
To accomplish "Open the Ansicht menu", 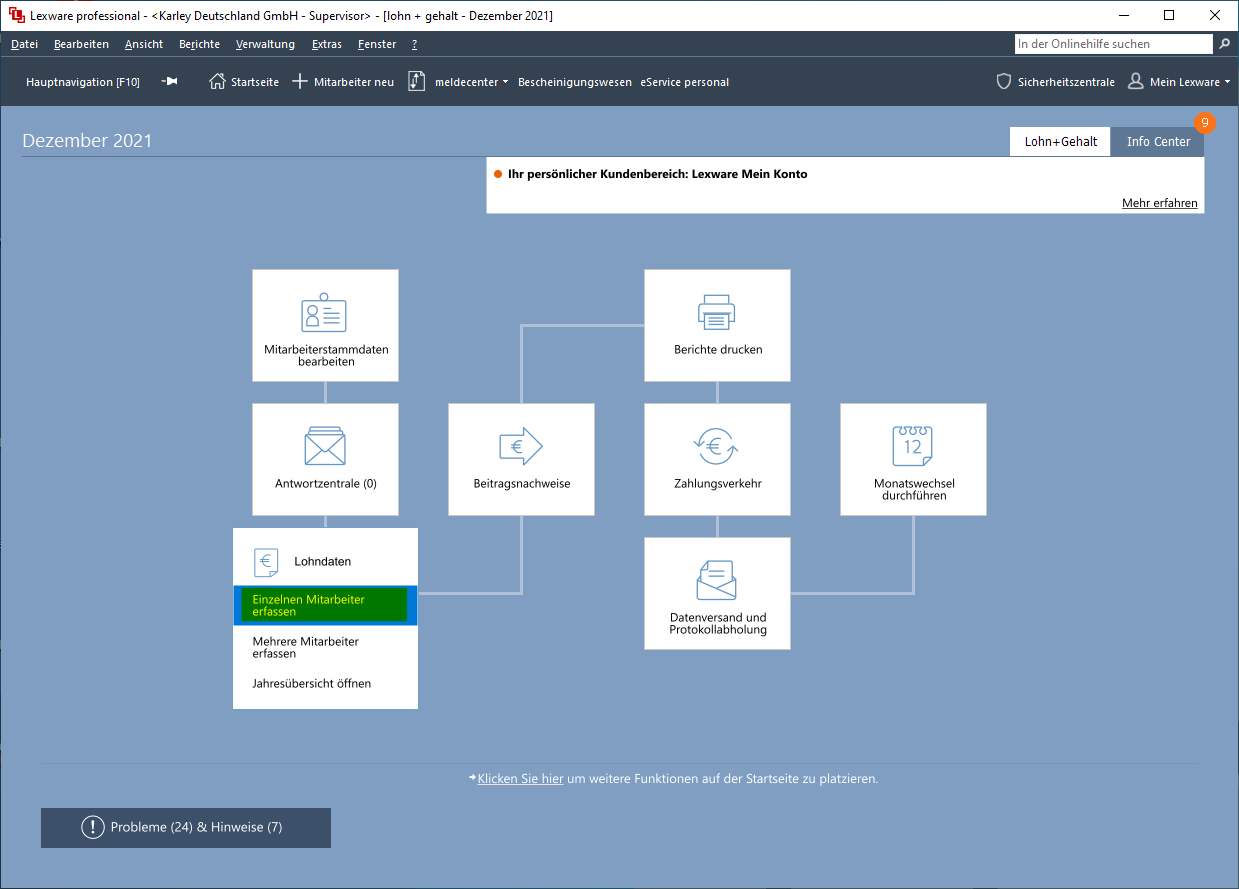I will pyautogui.click(x=144, y=44).
